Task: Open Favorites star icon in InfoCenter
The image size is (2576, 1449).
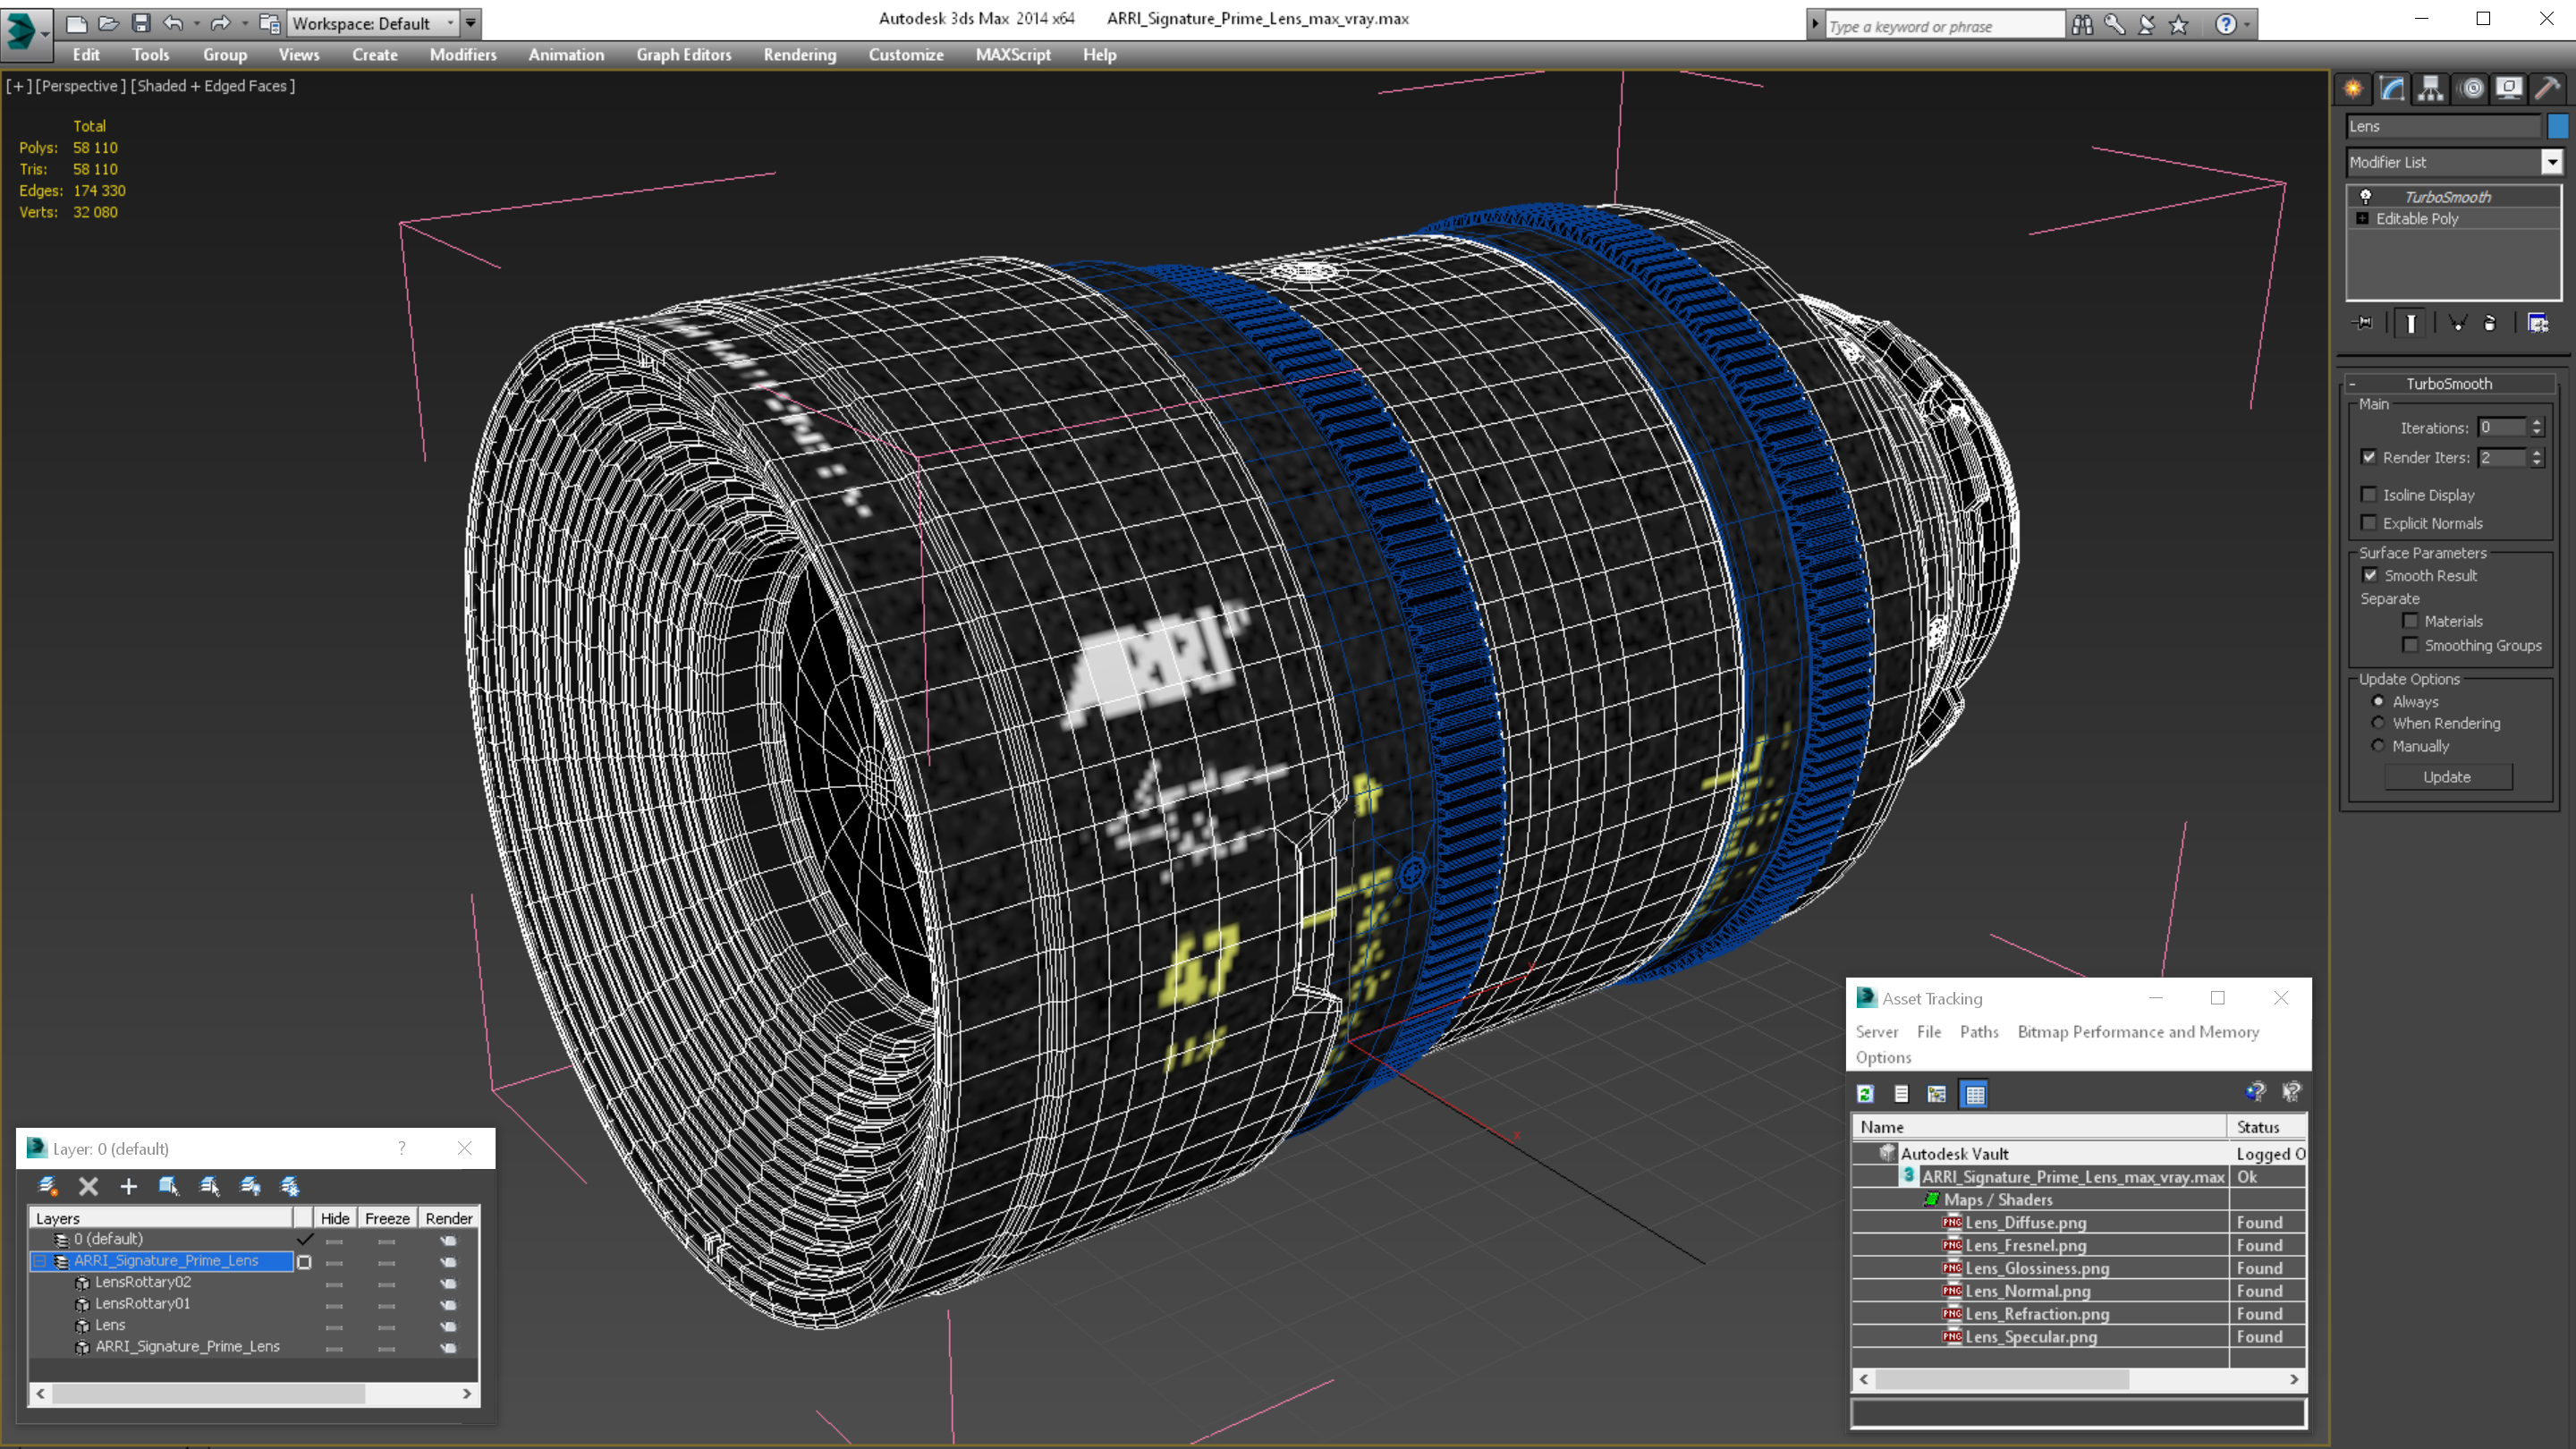Action: pos(2179,25)
